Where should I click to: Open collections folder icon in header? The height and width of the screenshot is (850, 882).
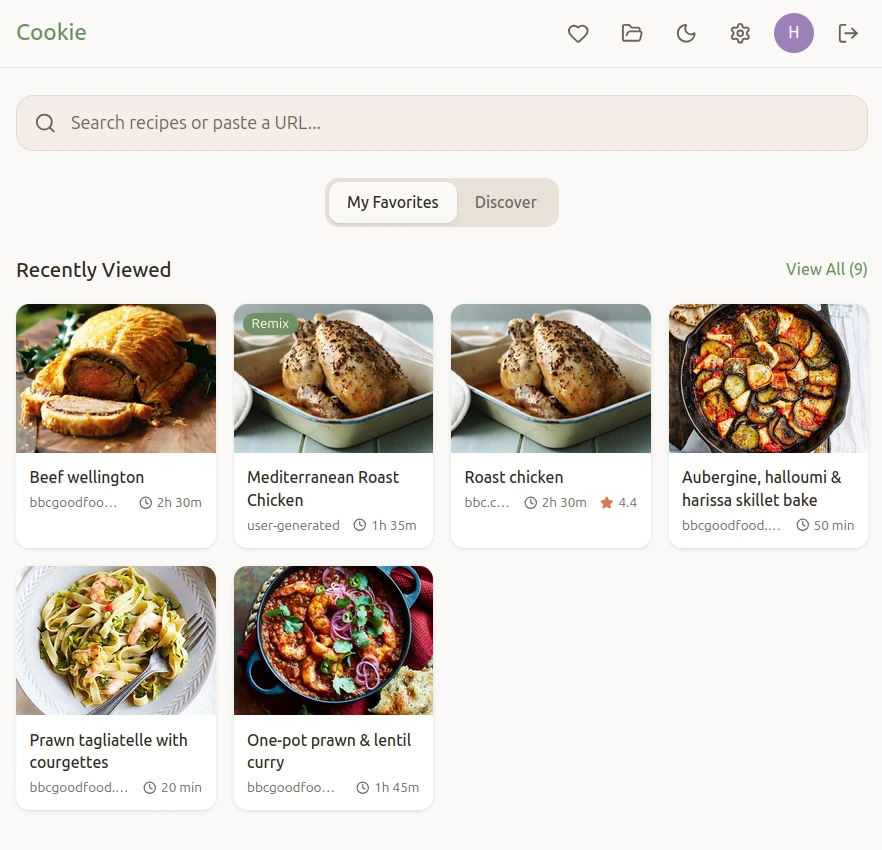click(x=632, y=34)
